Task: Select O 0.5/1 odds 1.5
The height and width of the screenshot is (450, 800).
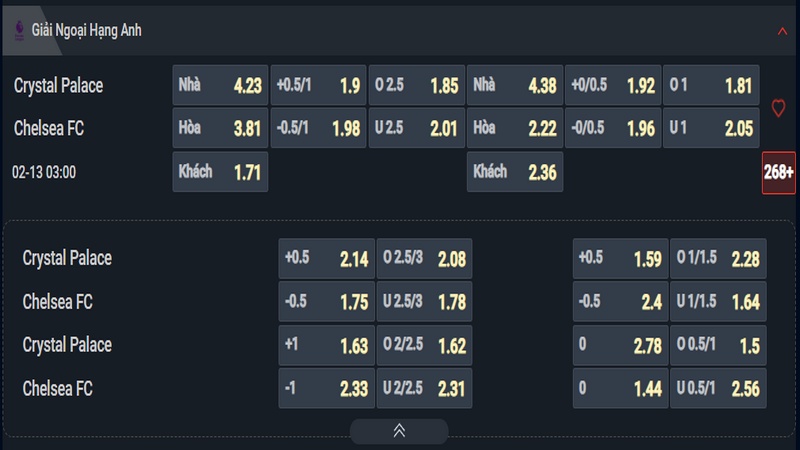Action: coord(718,345)
